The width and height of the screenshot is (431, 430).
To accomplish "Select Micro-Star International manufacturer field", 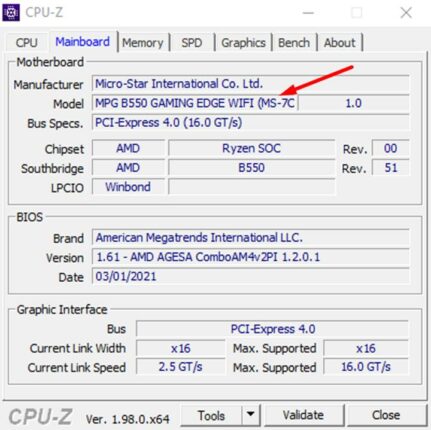I will tap(251, 84).
